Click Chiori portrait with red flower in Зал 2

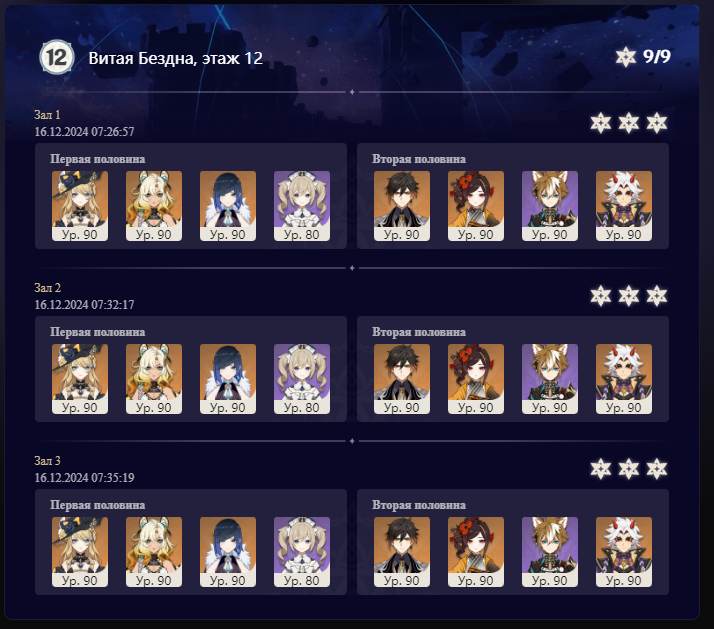[x=476, y=379]
